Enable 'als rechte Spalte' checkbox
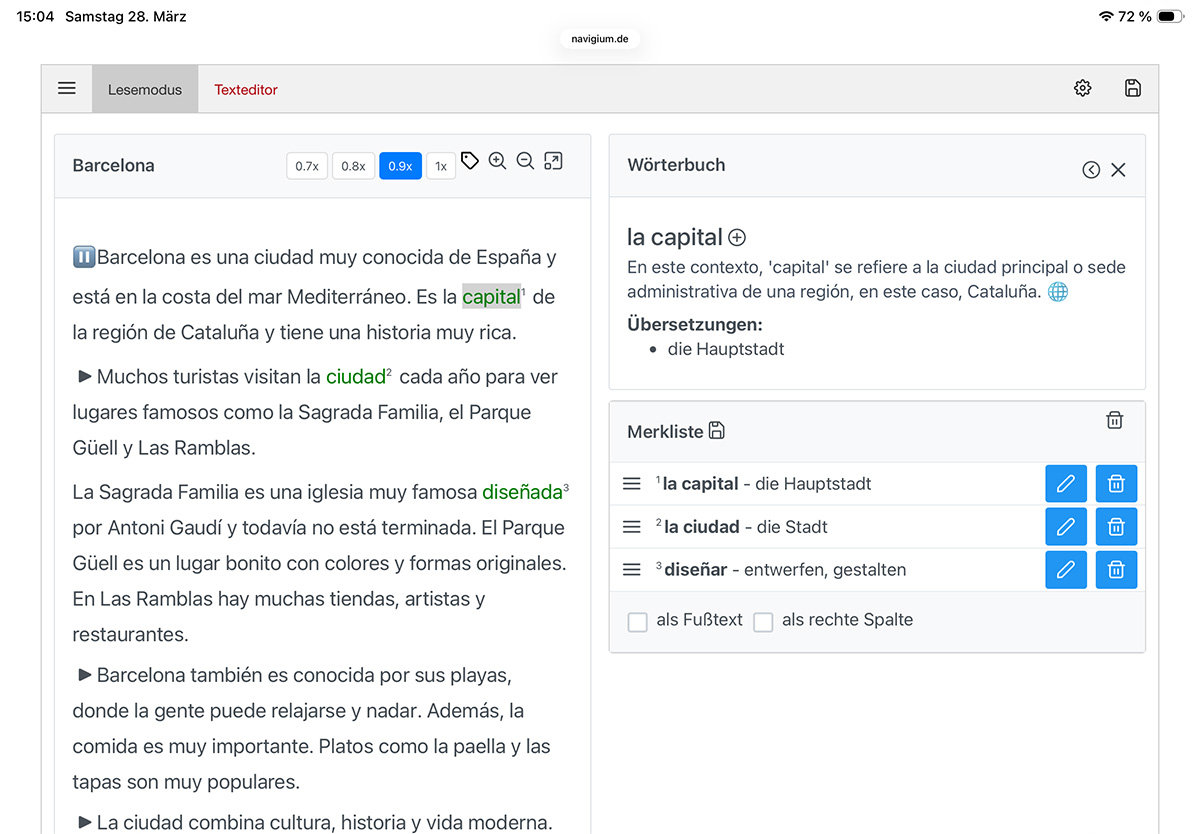This screenshot has height=834, width=1200. (x=763, y=622)
